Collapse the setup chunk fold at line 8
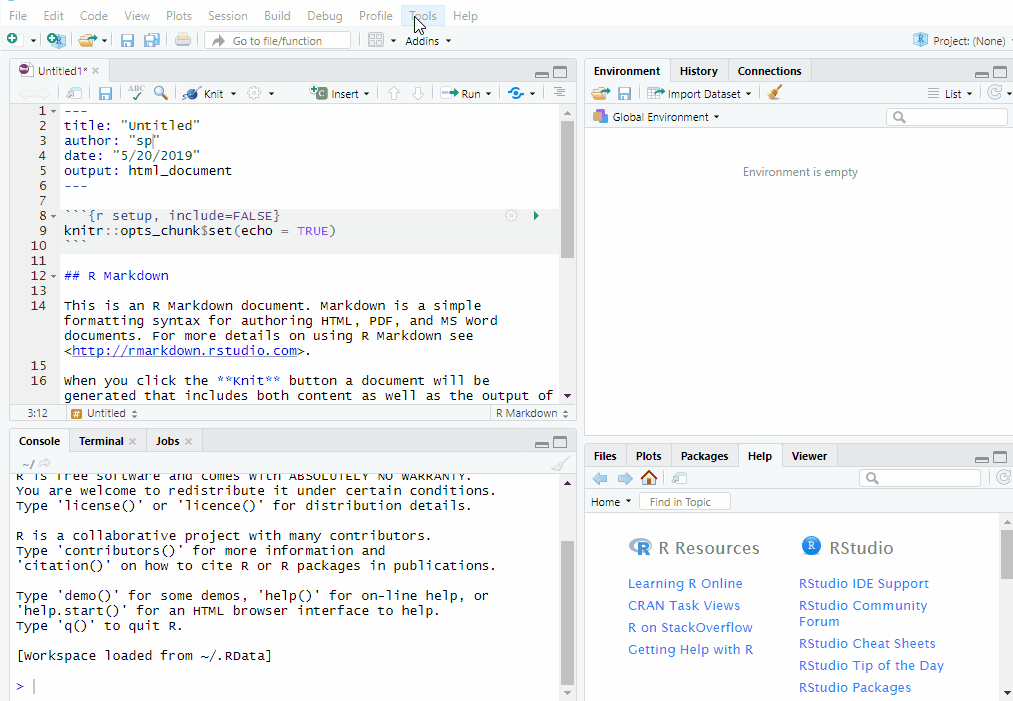 click(x=54, y=216)
